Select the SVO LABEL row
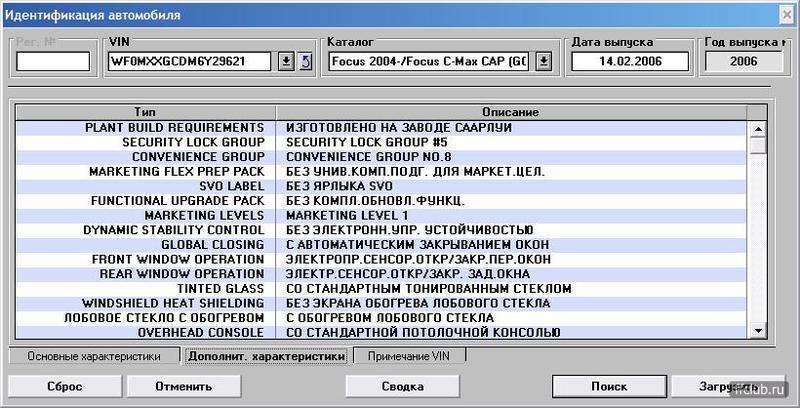Screen dimensions: 800x408 [381, 186]
